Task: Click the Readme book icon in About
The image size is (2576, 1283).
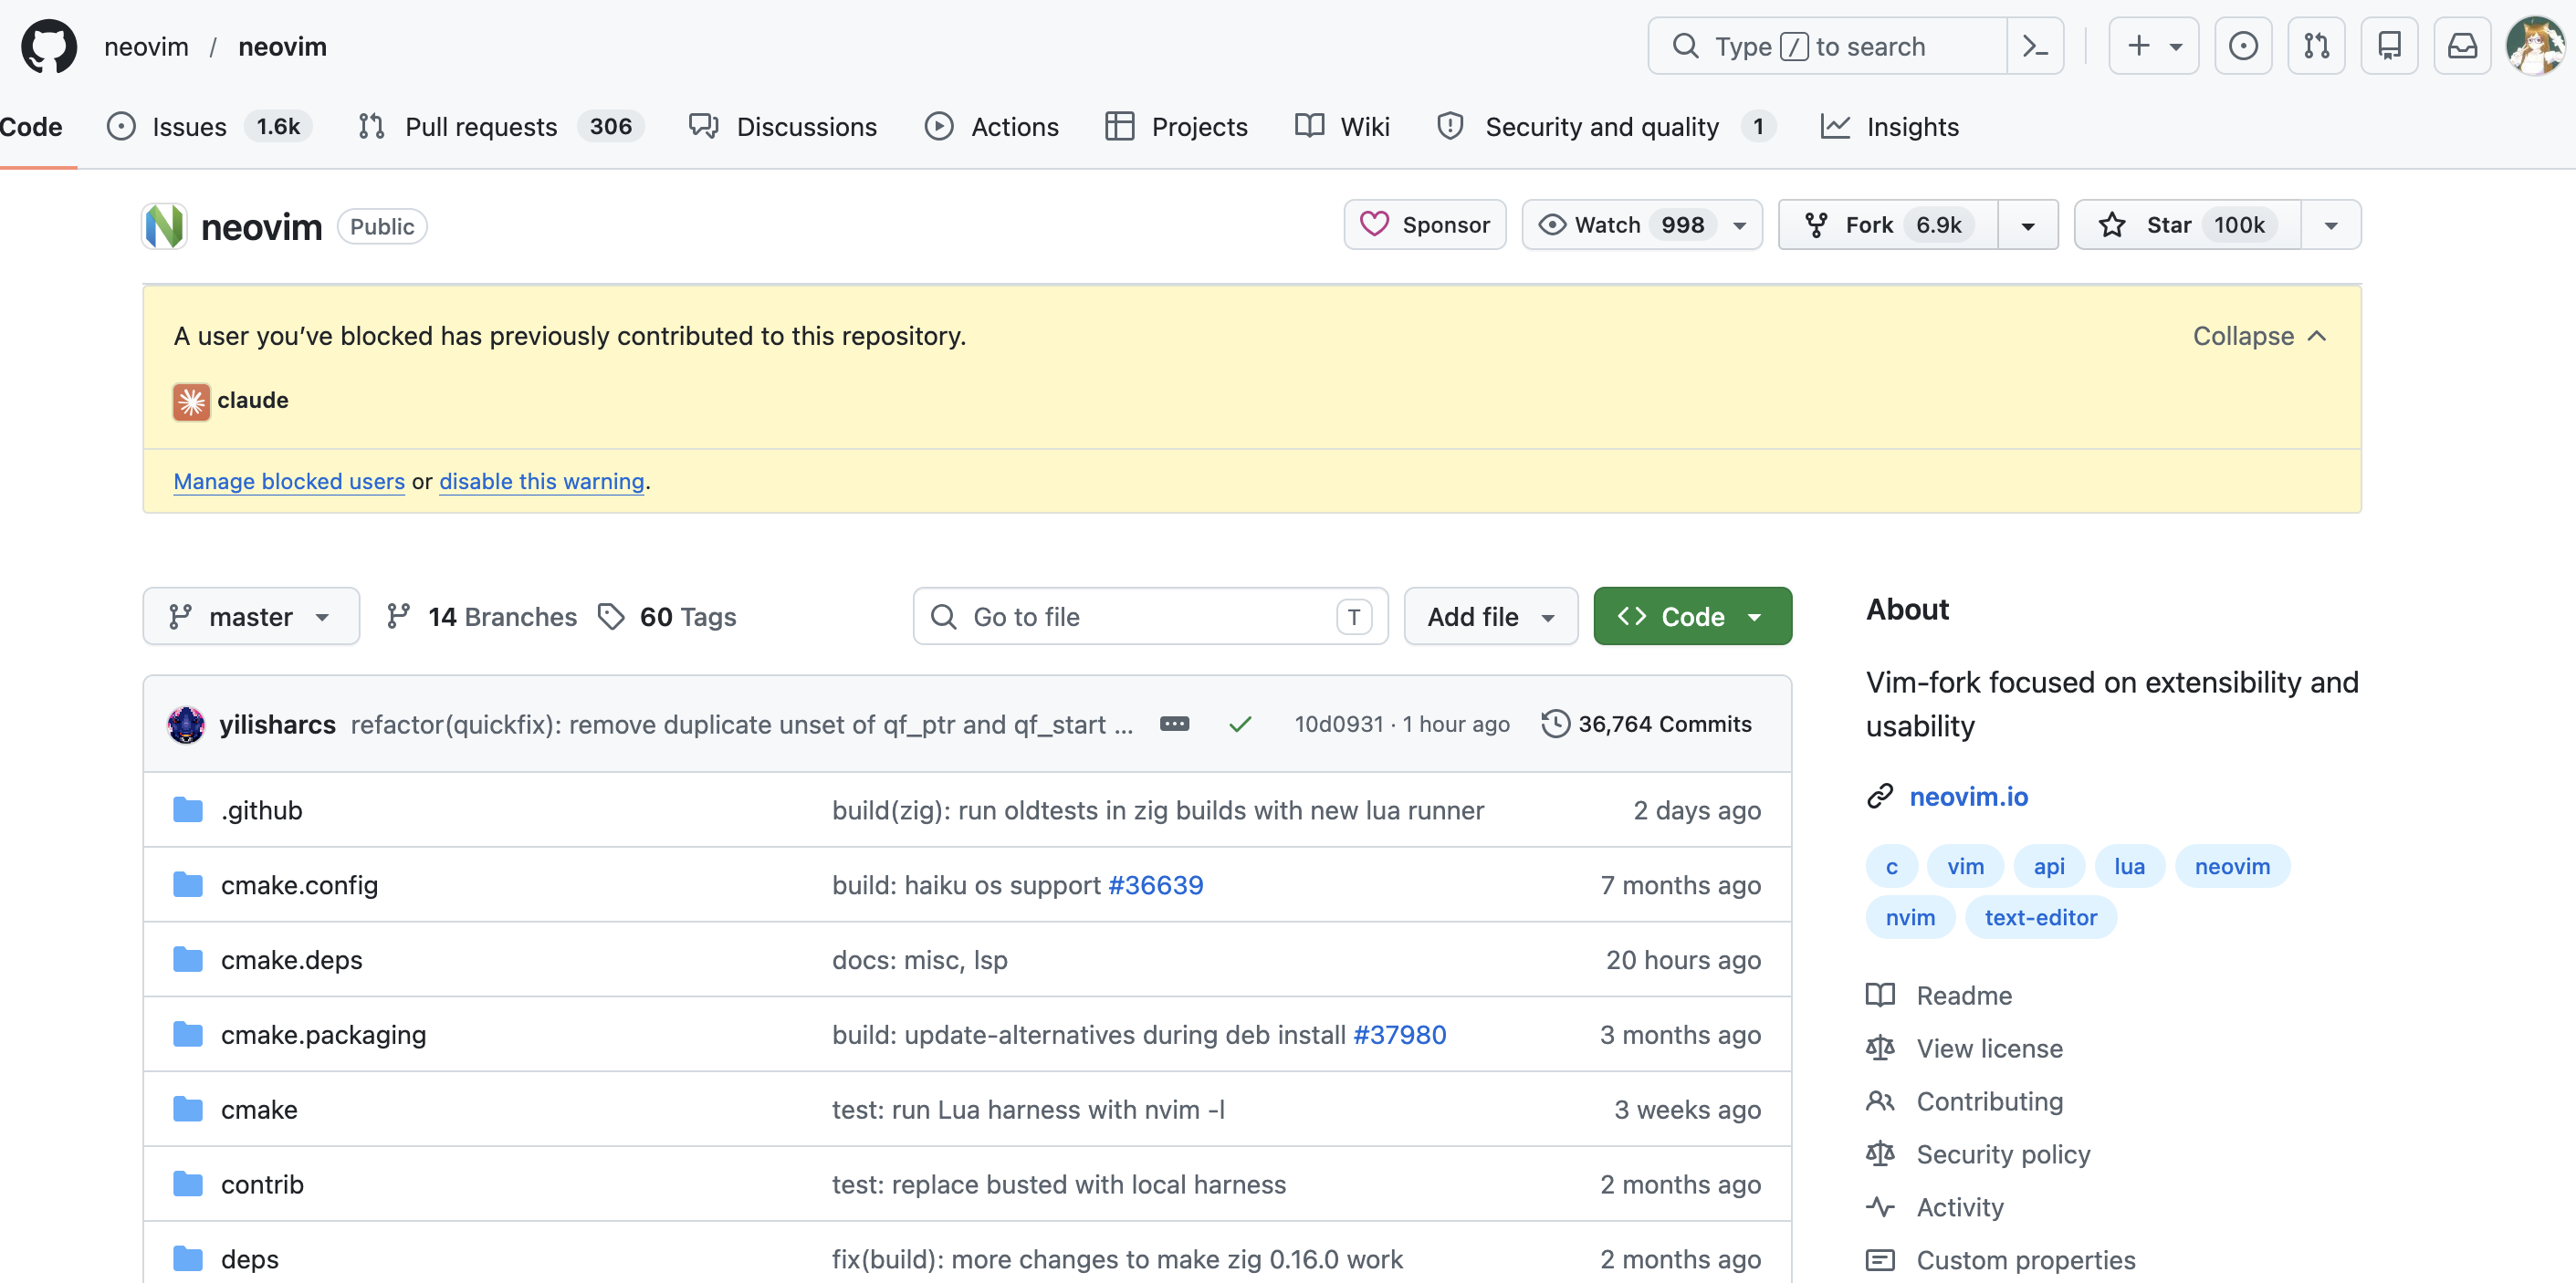Action: (1880, 995)
